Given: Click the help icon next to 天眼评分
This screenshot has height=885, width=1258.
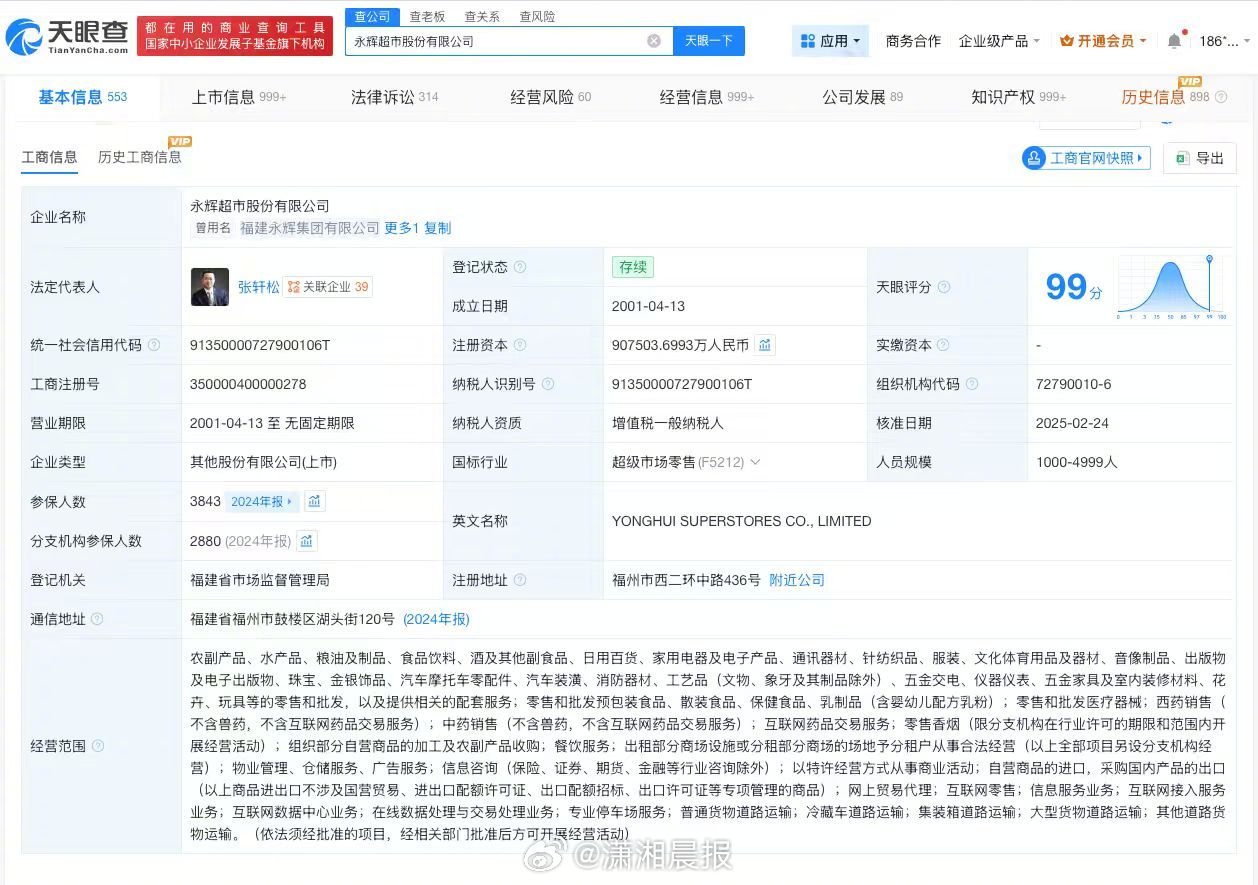Looking at the screenshot, I should coord(944,287).
